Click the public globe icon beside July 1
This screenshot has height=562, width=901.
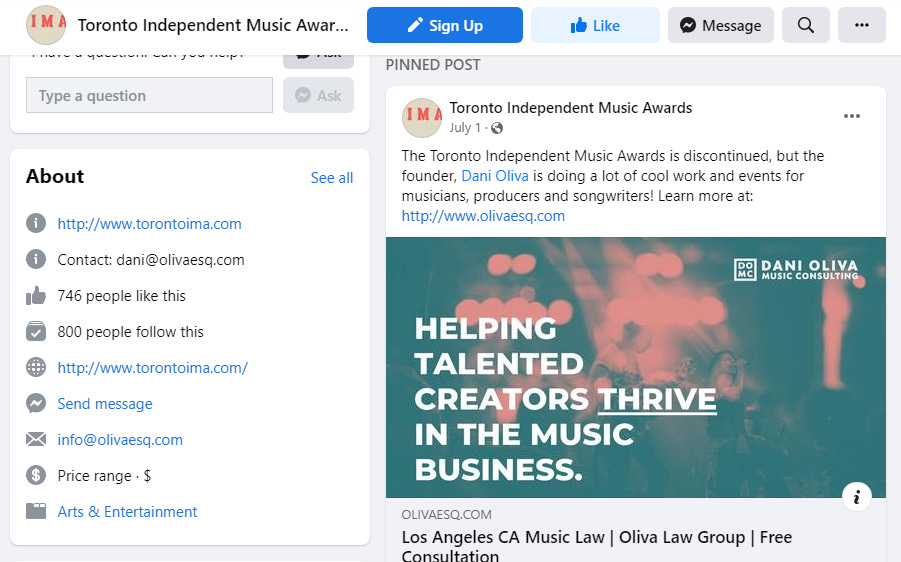tap(497, 128)
